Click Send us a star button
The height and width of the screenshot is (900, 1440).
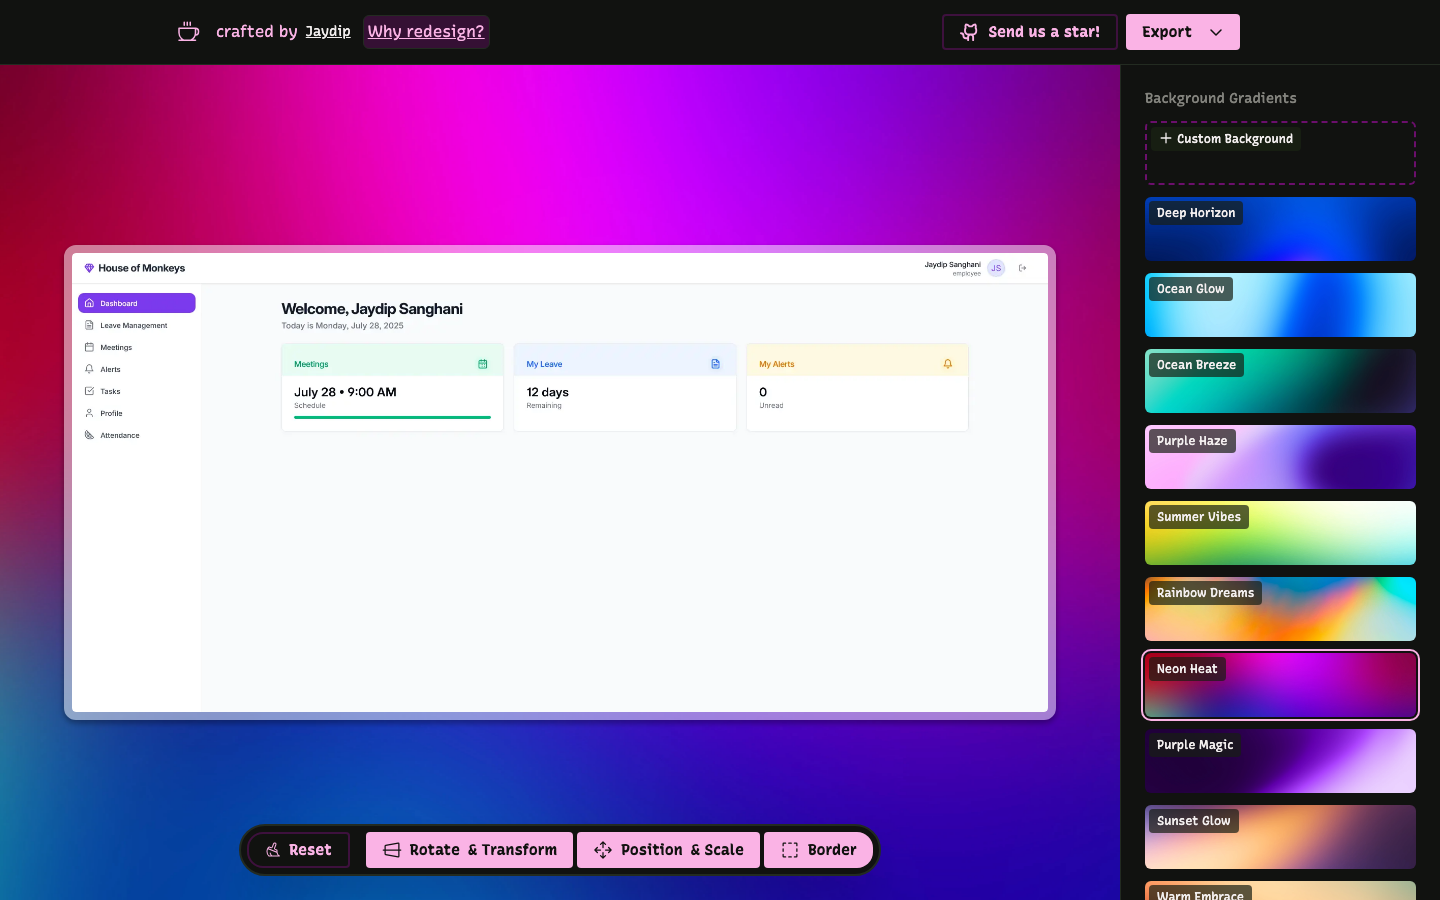pyautogui.click(x=1030, y=32)
